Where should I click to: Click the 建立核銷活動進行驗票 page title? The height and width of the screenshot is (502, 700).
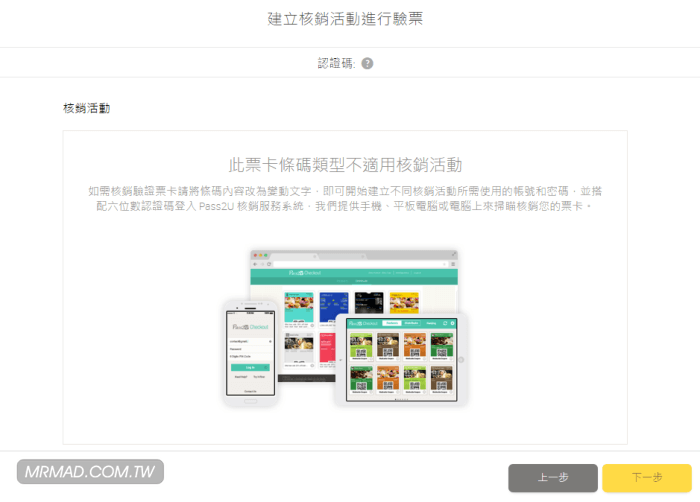tap(345, 19)
